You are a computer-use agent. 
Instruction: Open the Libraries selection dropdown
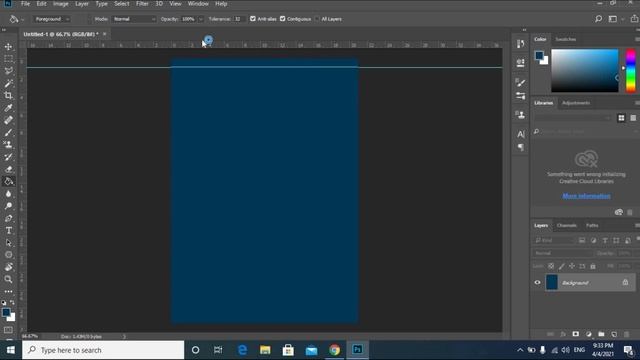point(573,118)
